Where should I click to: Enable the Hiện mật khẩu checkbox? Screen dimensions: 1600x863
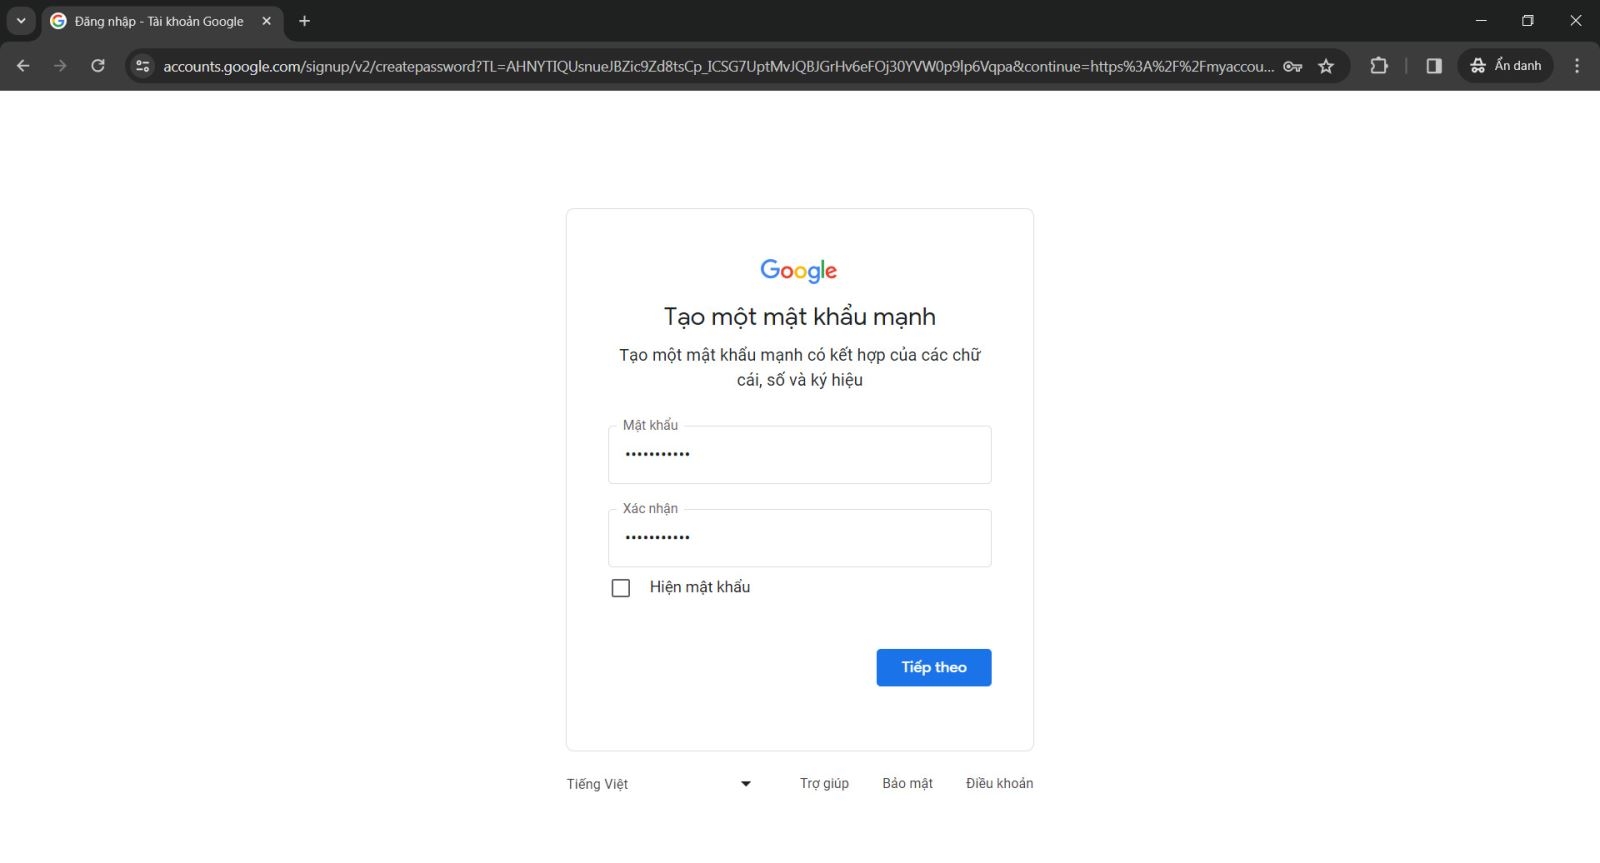[x=621, y=588]
